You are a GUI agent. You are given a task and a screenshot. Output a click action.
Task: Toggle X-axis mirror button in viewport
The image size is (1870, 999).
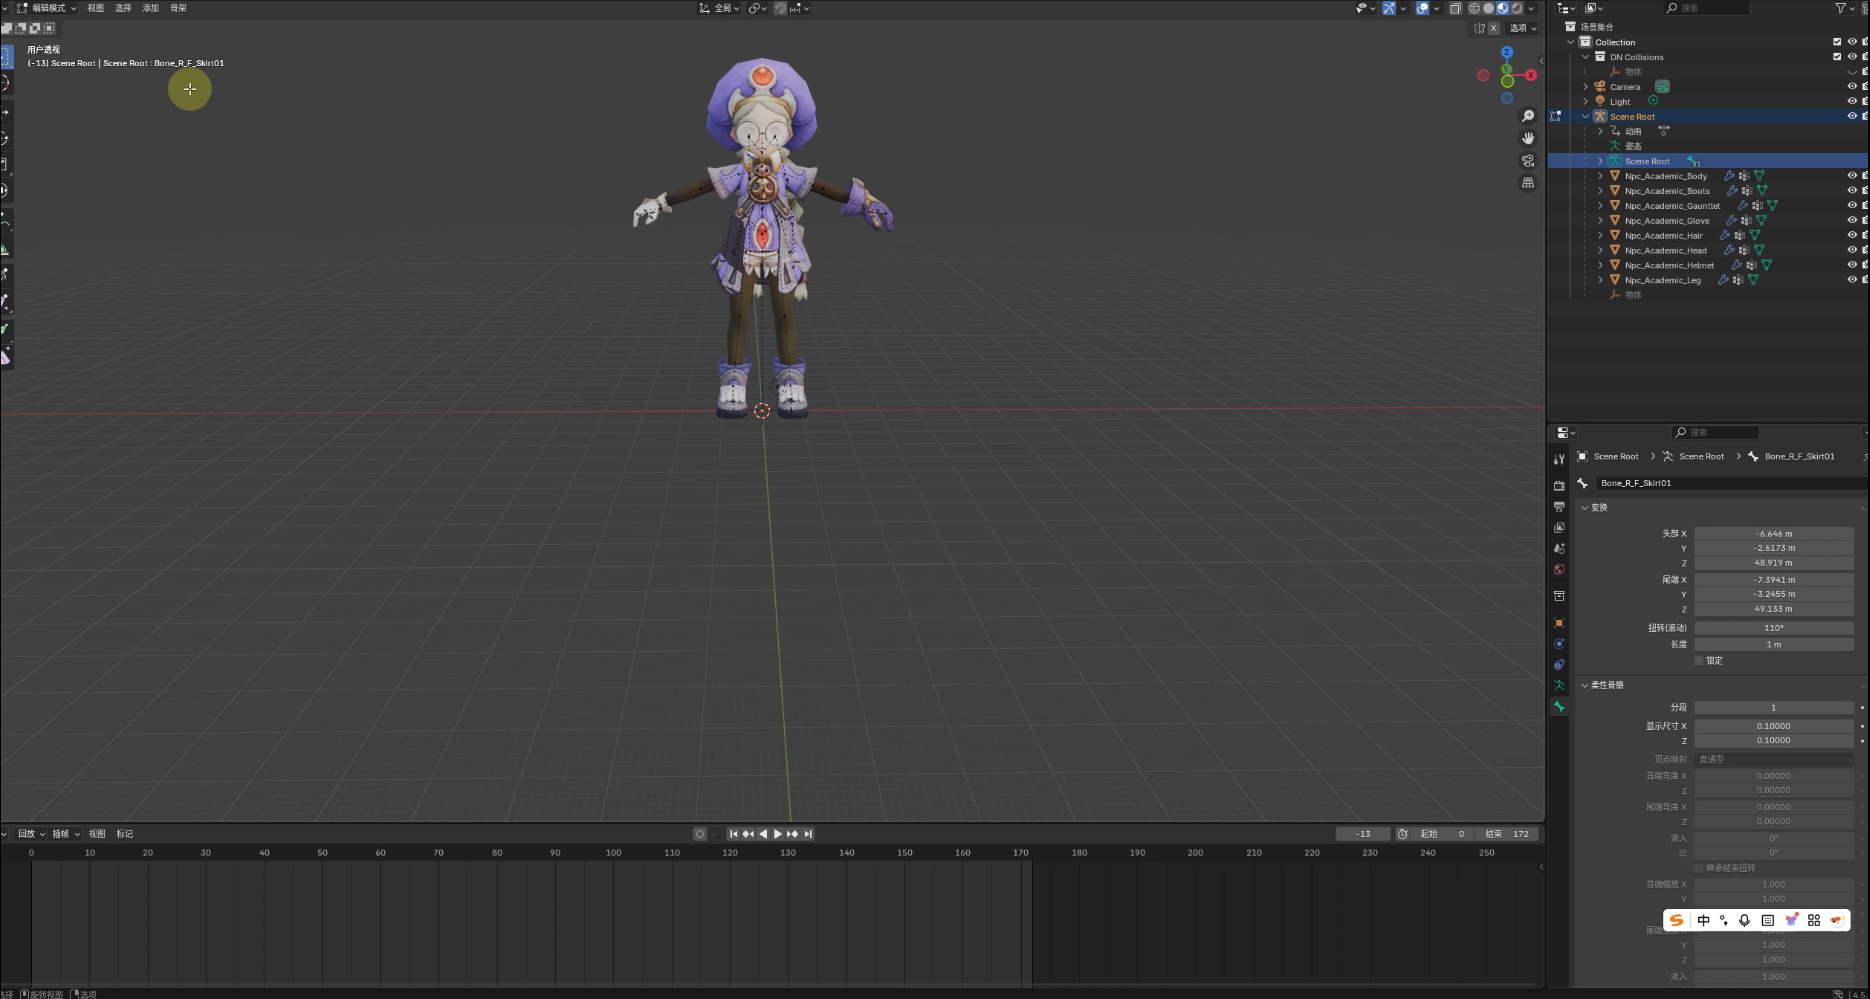pyautogui.click(x=1494, y=28)
